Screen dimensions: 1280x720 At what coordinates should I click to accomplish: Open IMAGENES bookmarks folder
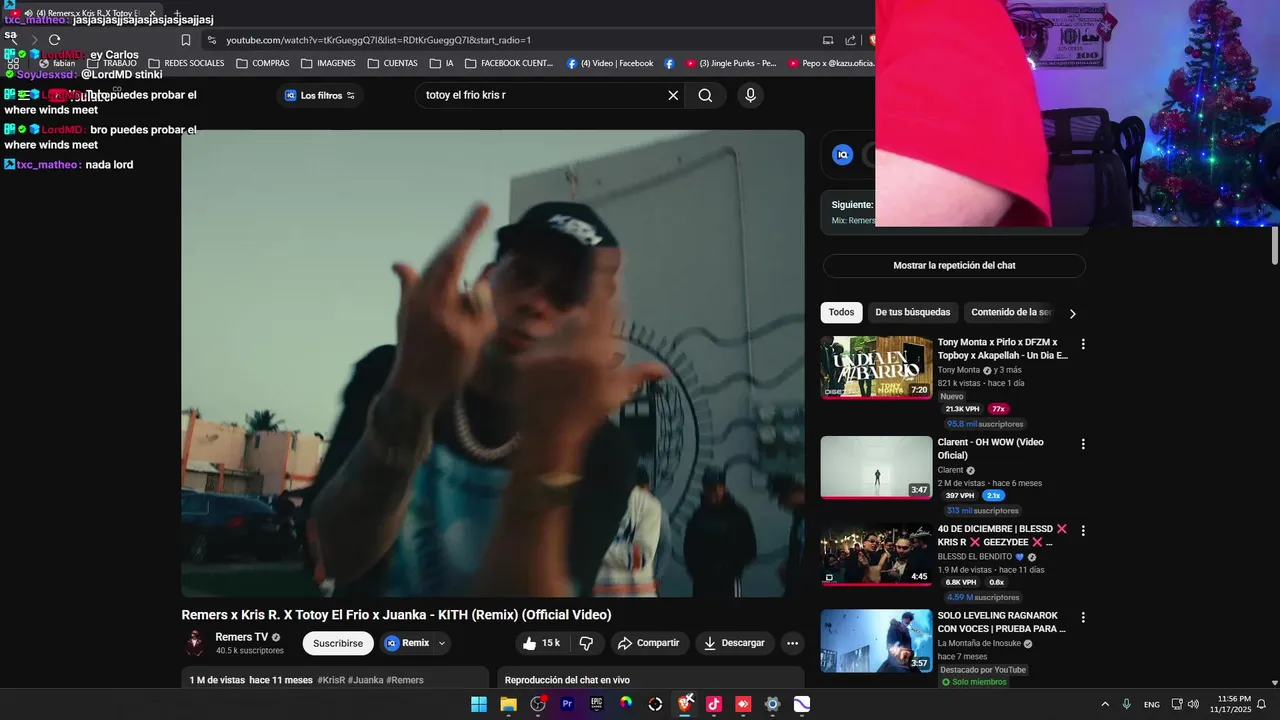328,63
